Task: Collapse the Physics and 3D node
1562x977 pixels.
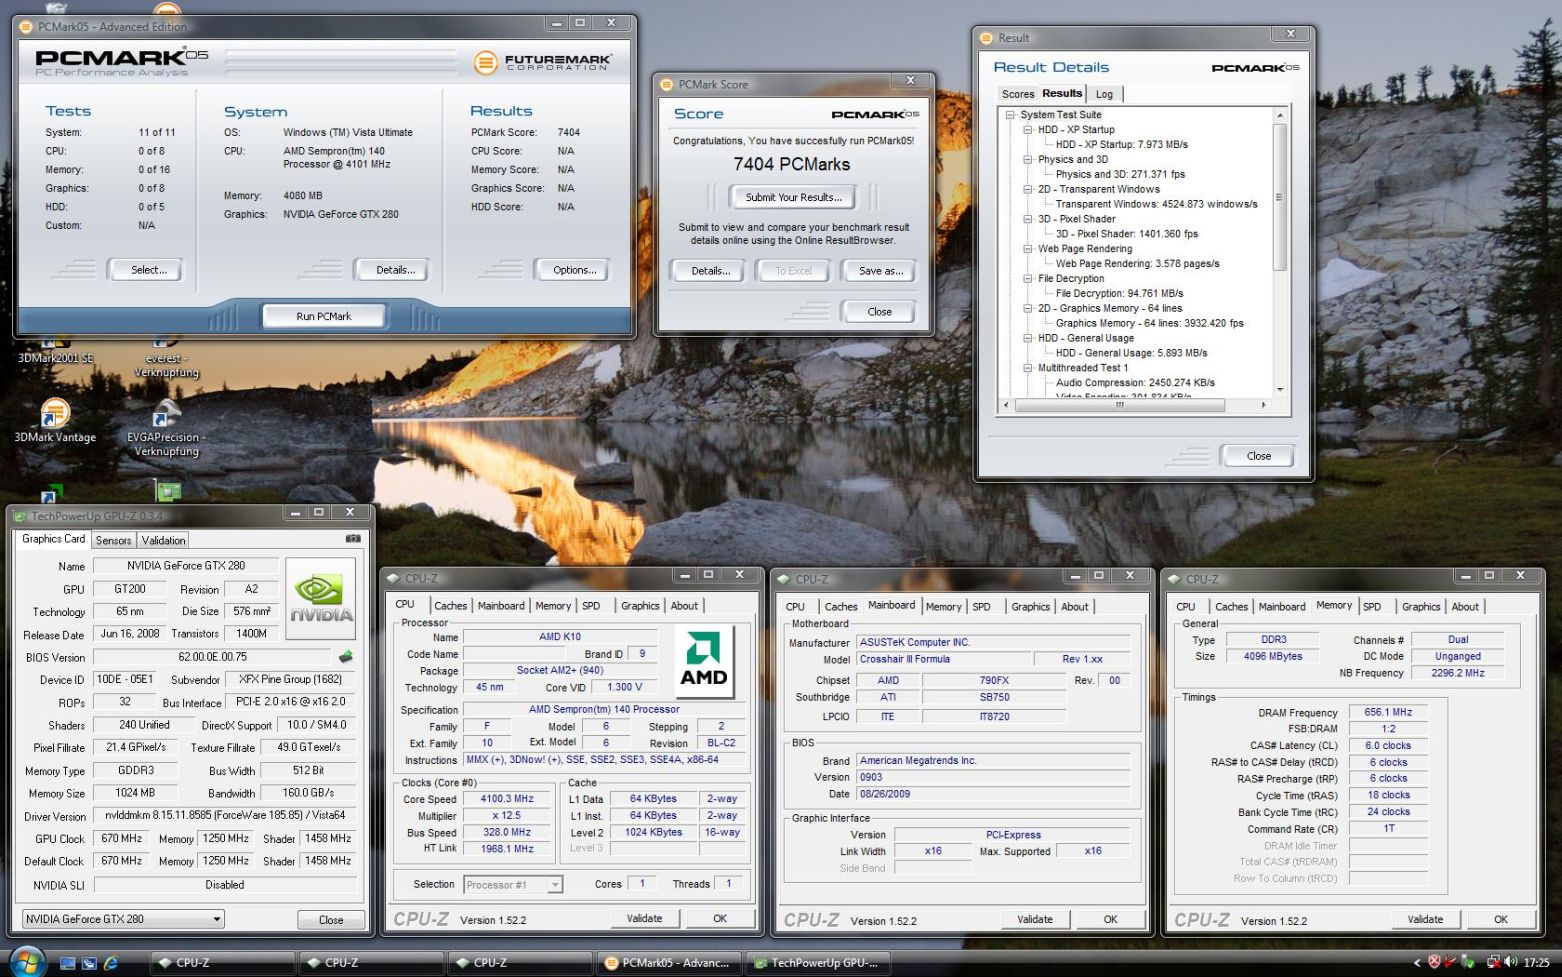Action: coord(1028,160)
